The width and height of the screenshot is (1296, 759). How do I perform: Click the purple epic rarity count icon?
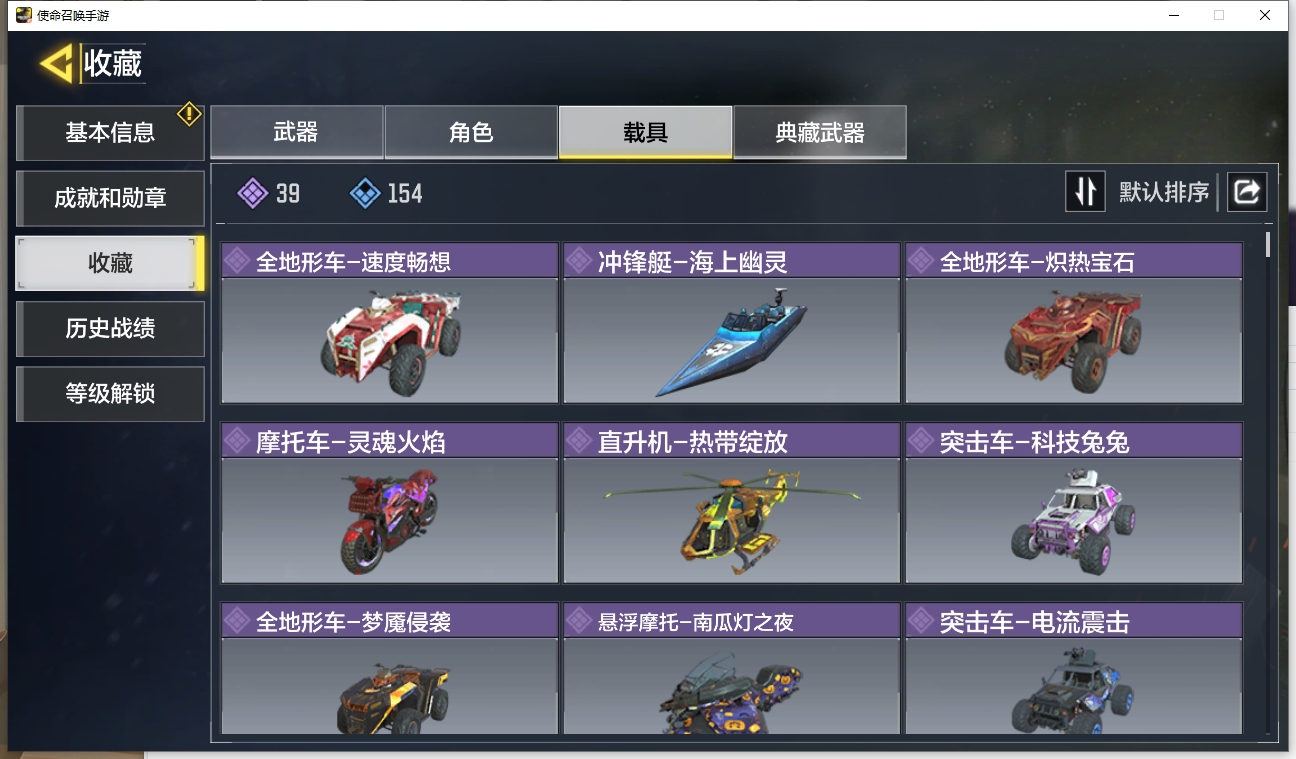click(x=252, y=193)
